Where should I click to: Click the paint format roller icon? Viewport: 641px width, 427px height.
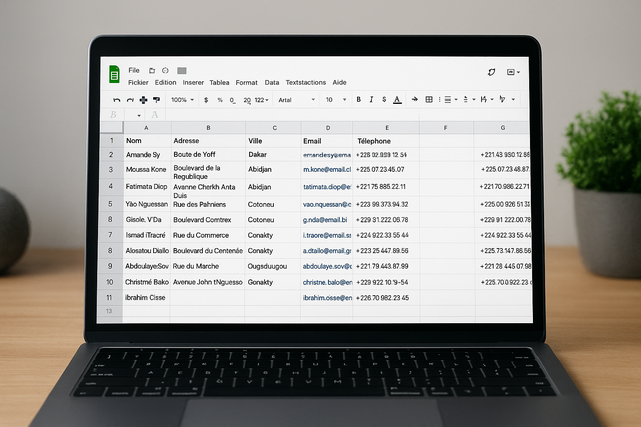coord(155,100)
